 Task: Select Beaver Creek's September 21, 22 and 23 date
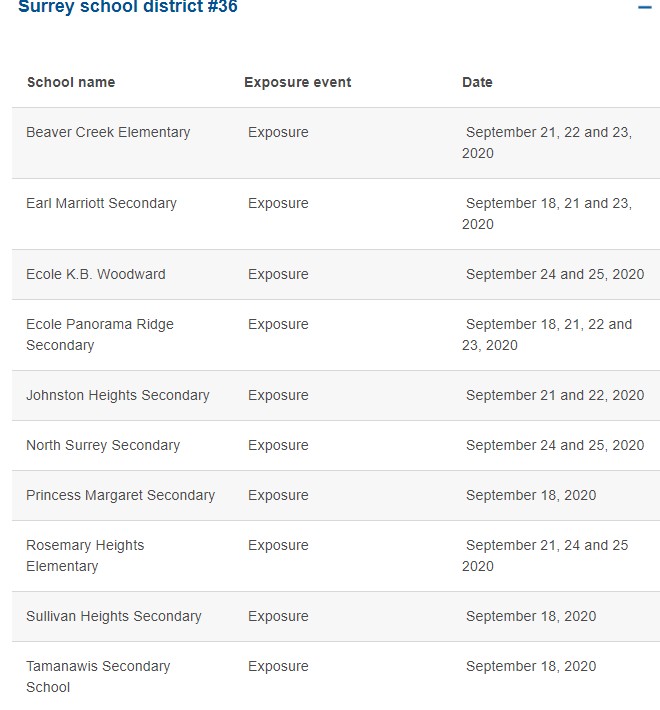(x=547, y=143)
